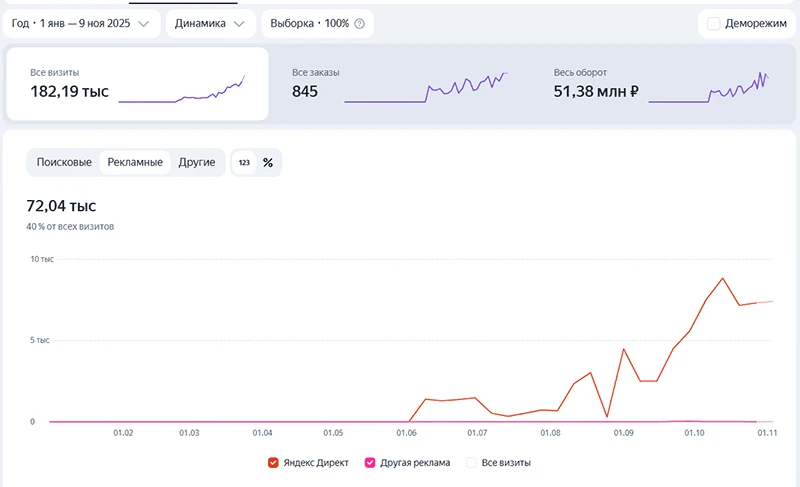Check Все визиты in chart legend

pyautogui.click(x=471, y=463)
